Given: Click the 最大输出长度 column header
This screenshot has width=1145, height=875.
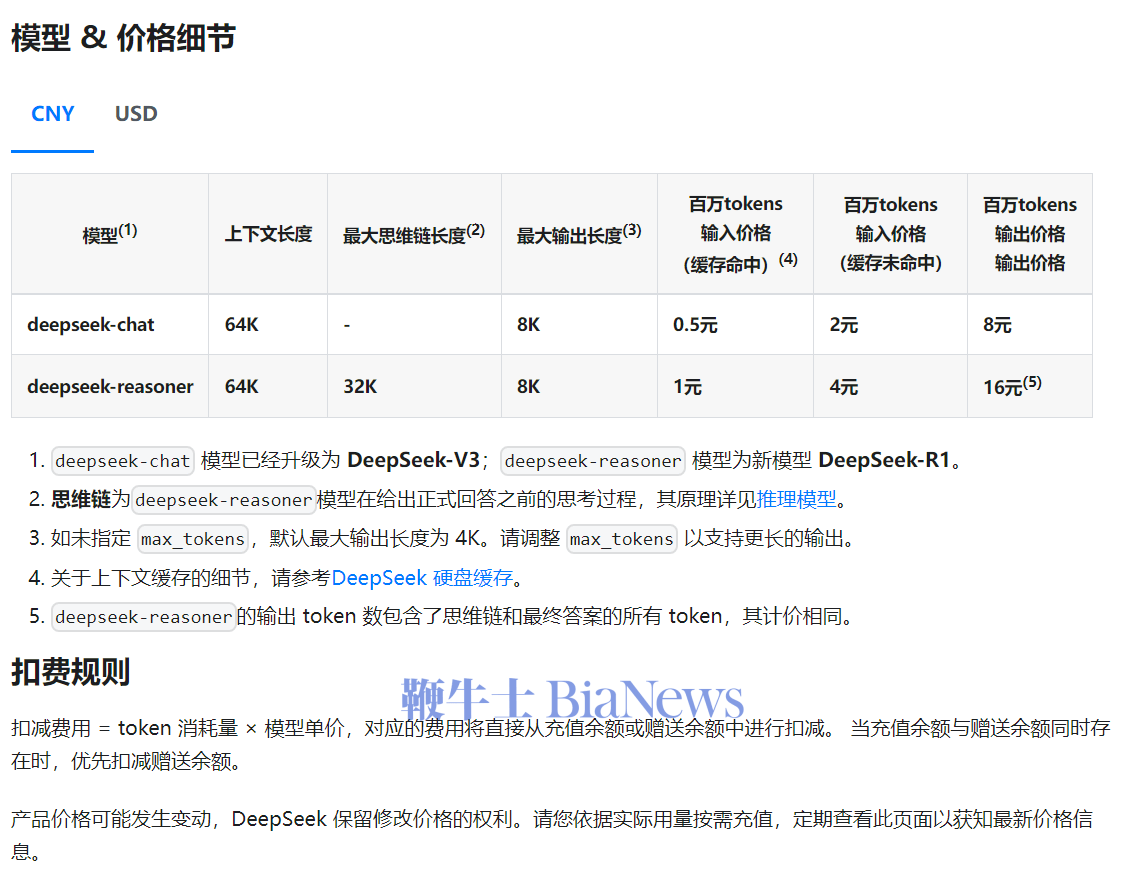Looking at the screenshot, I should 579,234.
